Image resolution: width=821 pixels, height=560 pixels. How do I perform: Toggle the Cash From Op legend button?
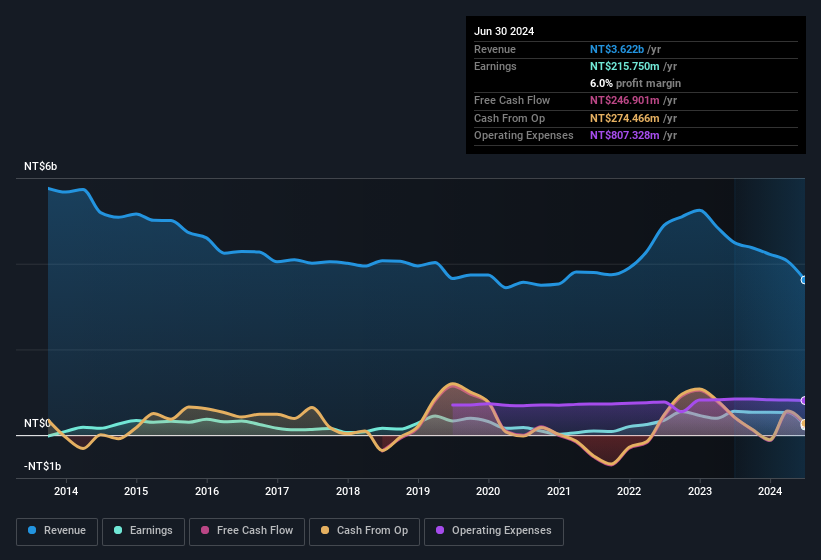coord(364,531)
